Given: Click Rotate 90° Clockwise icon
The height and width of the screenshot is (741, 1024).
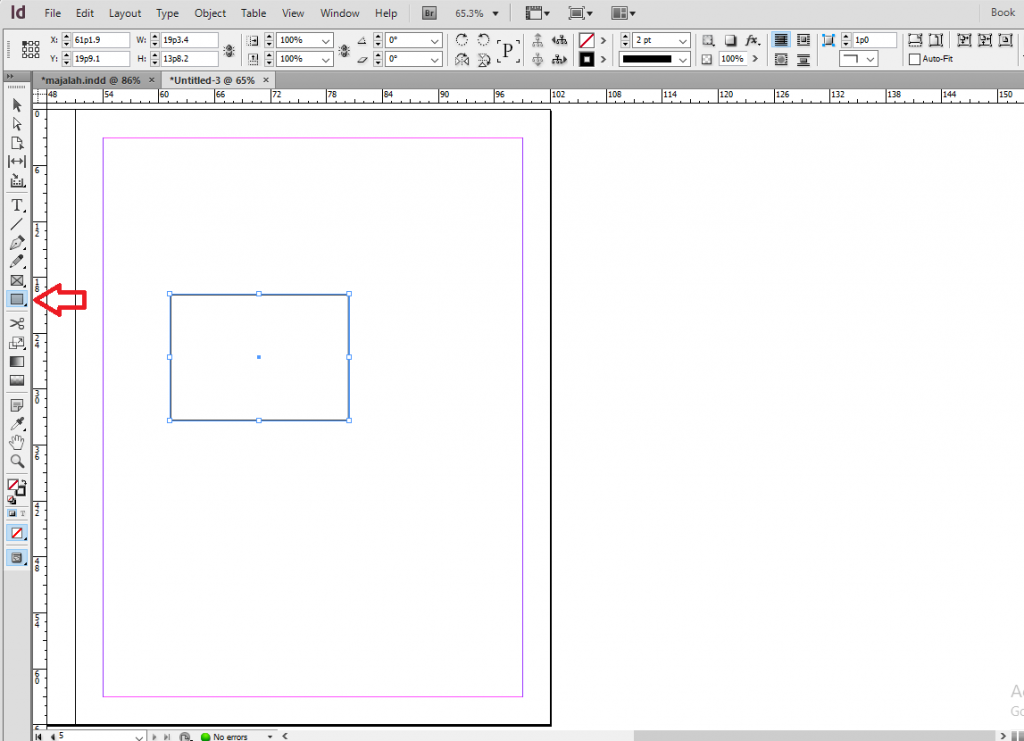Looking at the screenshot, I should click(462, 40).
